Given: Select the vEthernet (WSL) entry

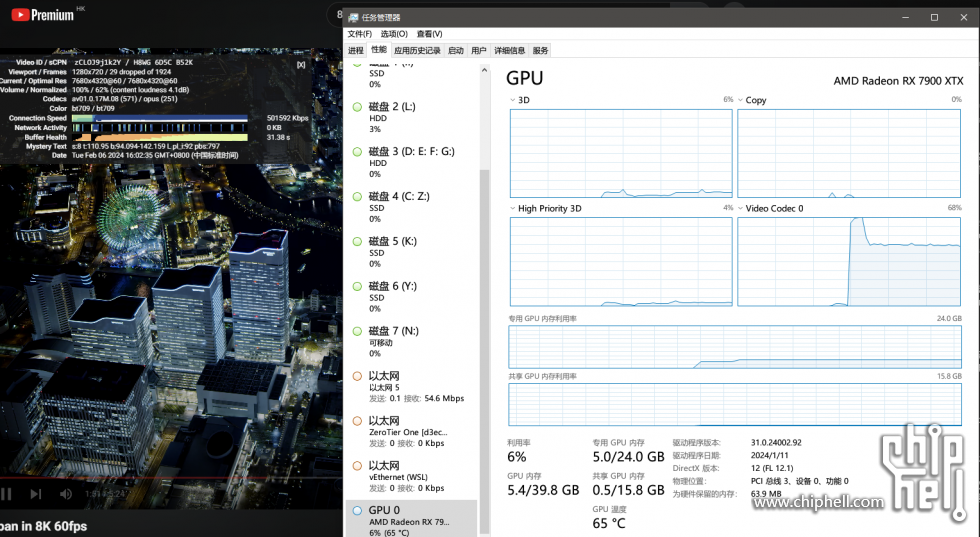Looking at the screenshot, I should (x=411, y=477).
